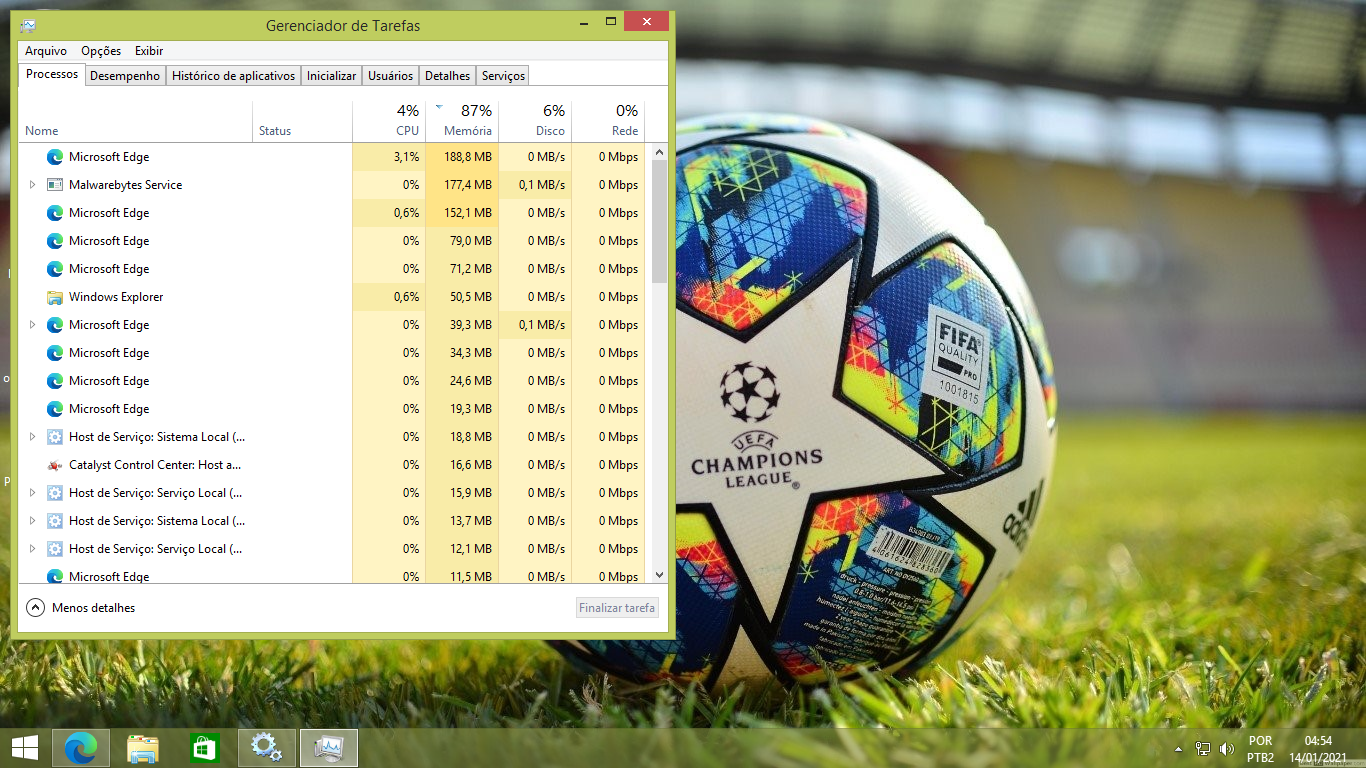
Task: Click the Task Manager title bar icon
Action: point(28,26)
